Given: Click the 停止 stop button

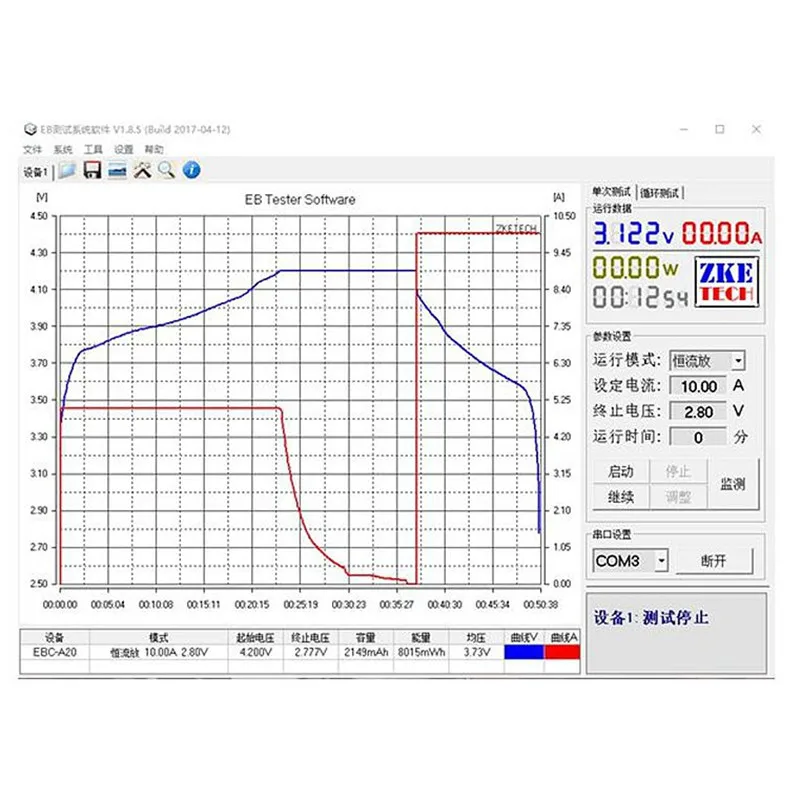Looking at the screenshot, I should [678, 471].
